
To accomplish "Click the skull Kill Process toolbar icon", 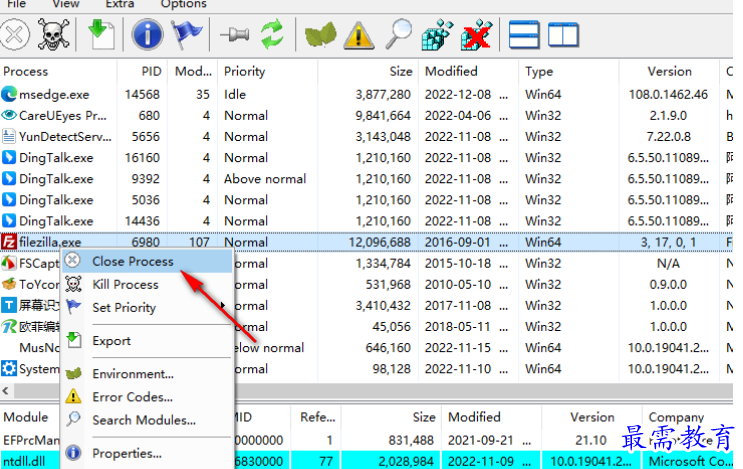I will click(53, 35).
